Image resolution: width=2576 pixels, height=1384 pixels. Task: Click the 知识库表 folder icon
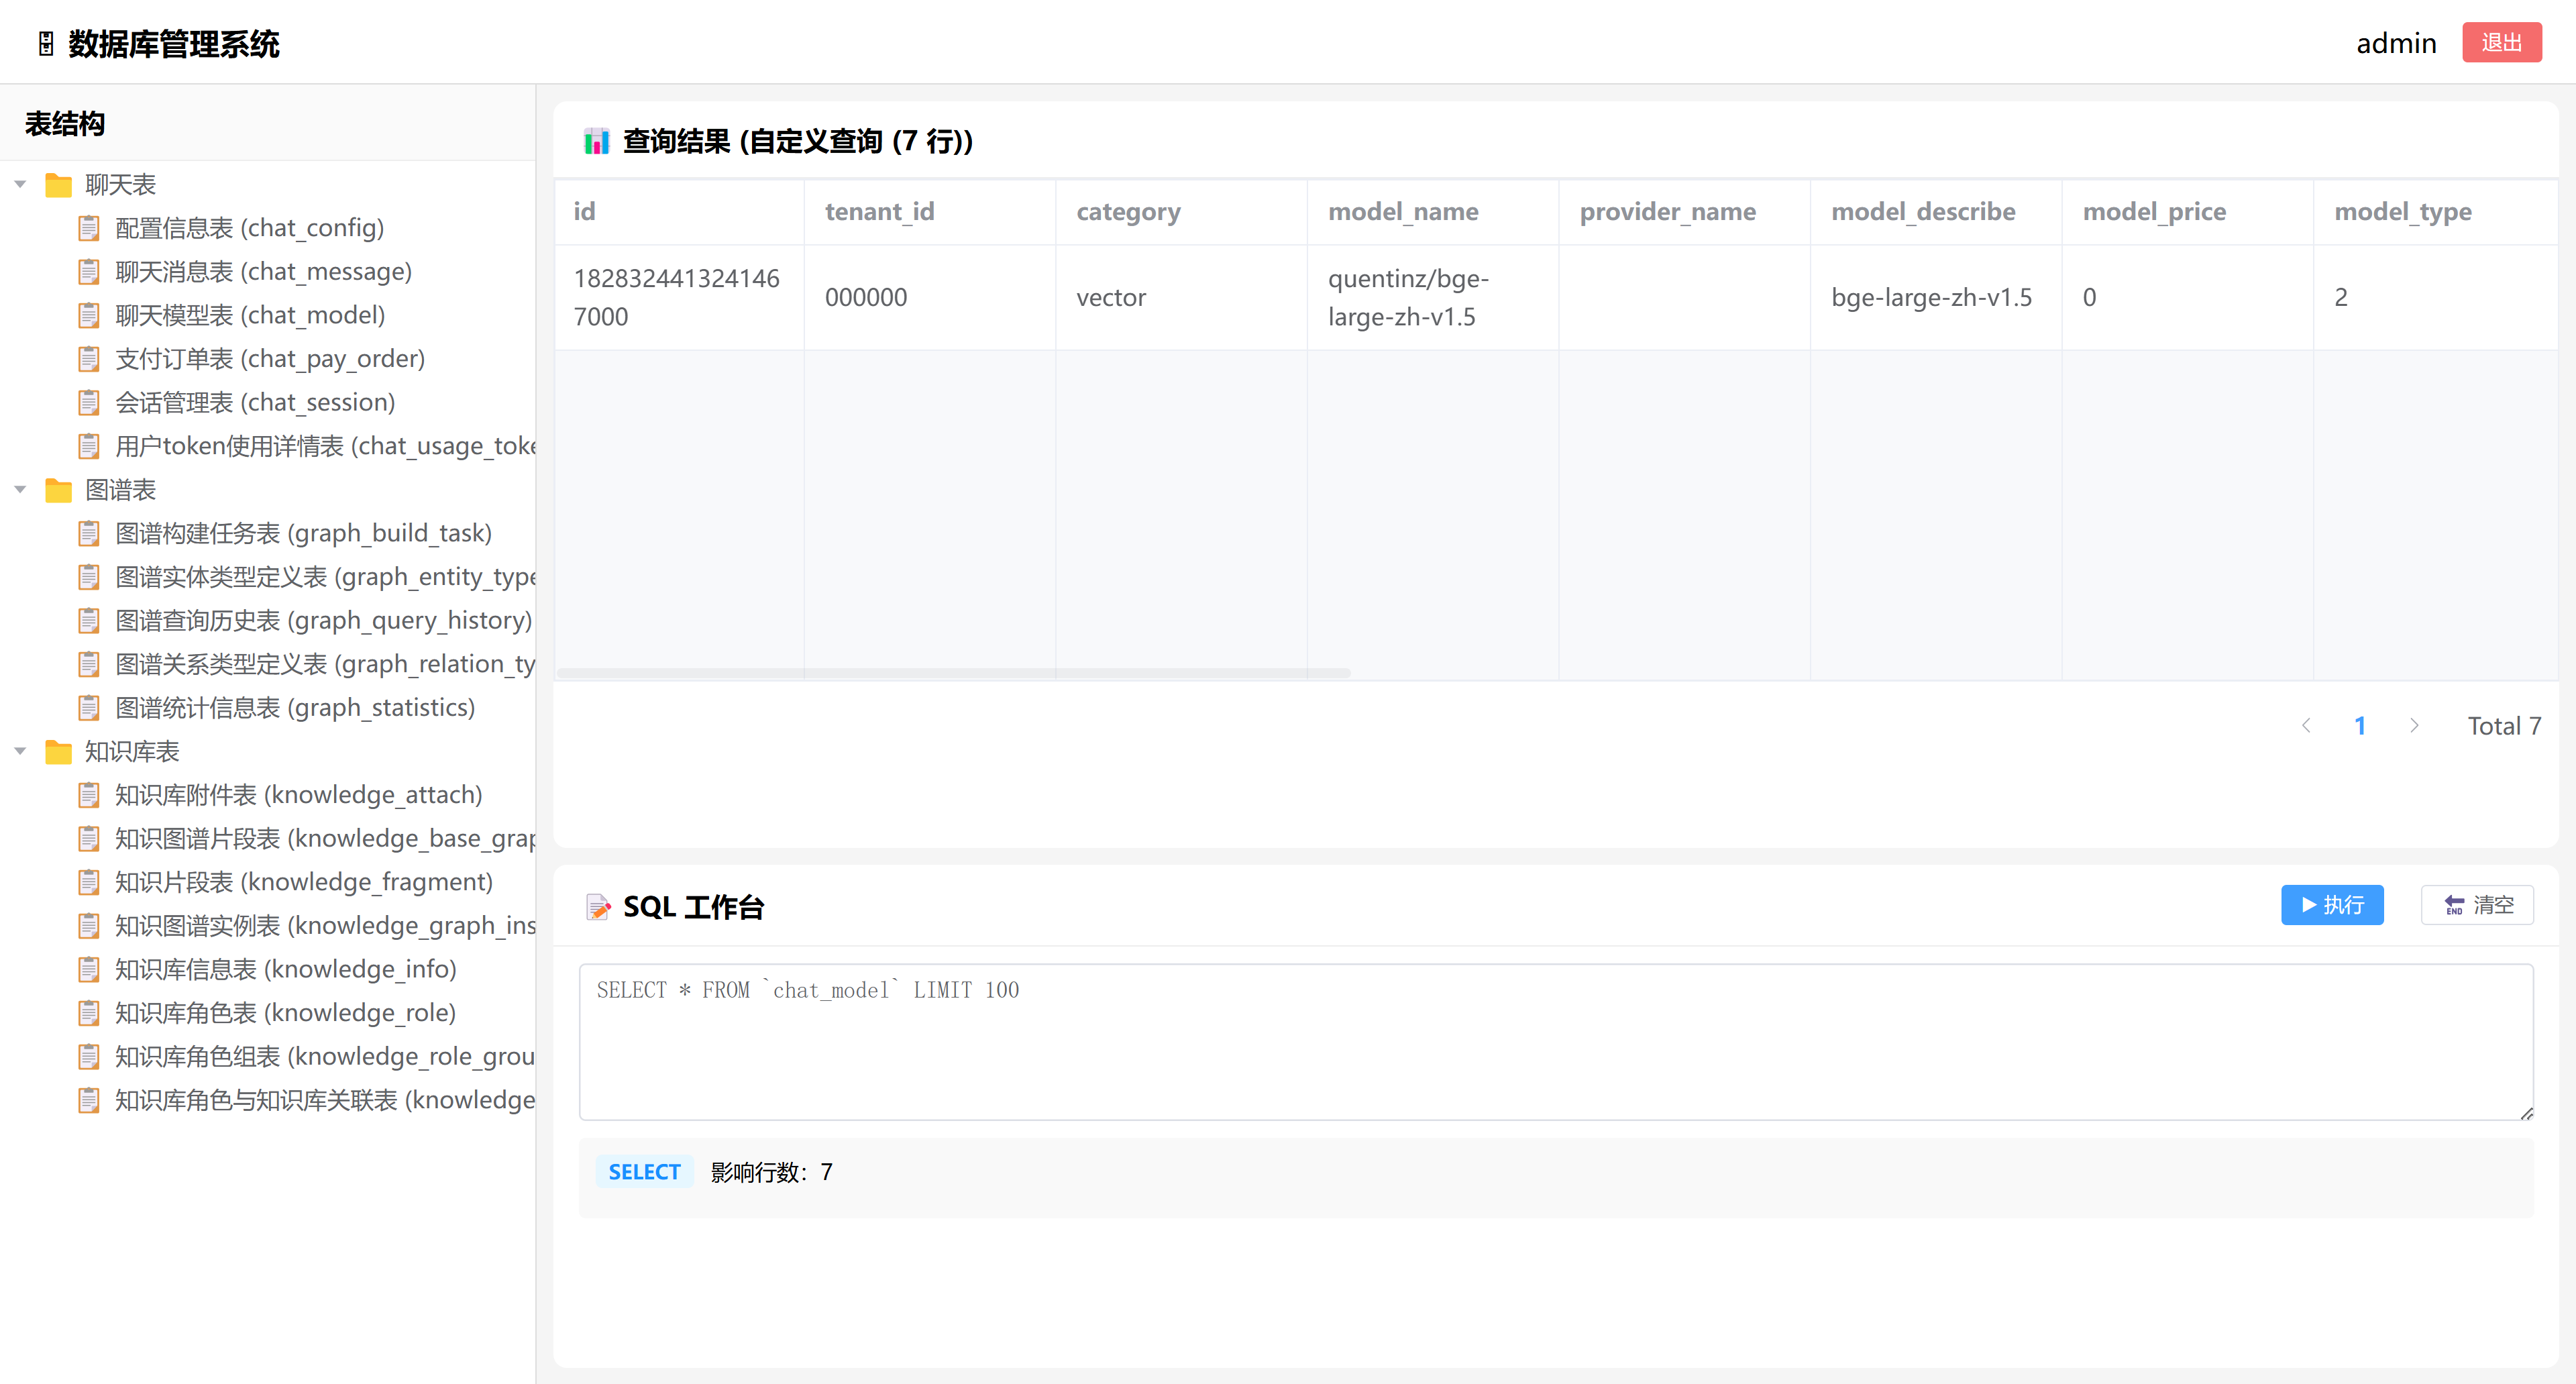click(x=59, y=752)
